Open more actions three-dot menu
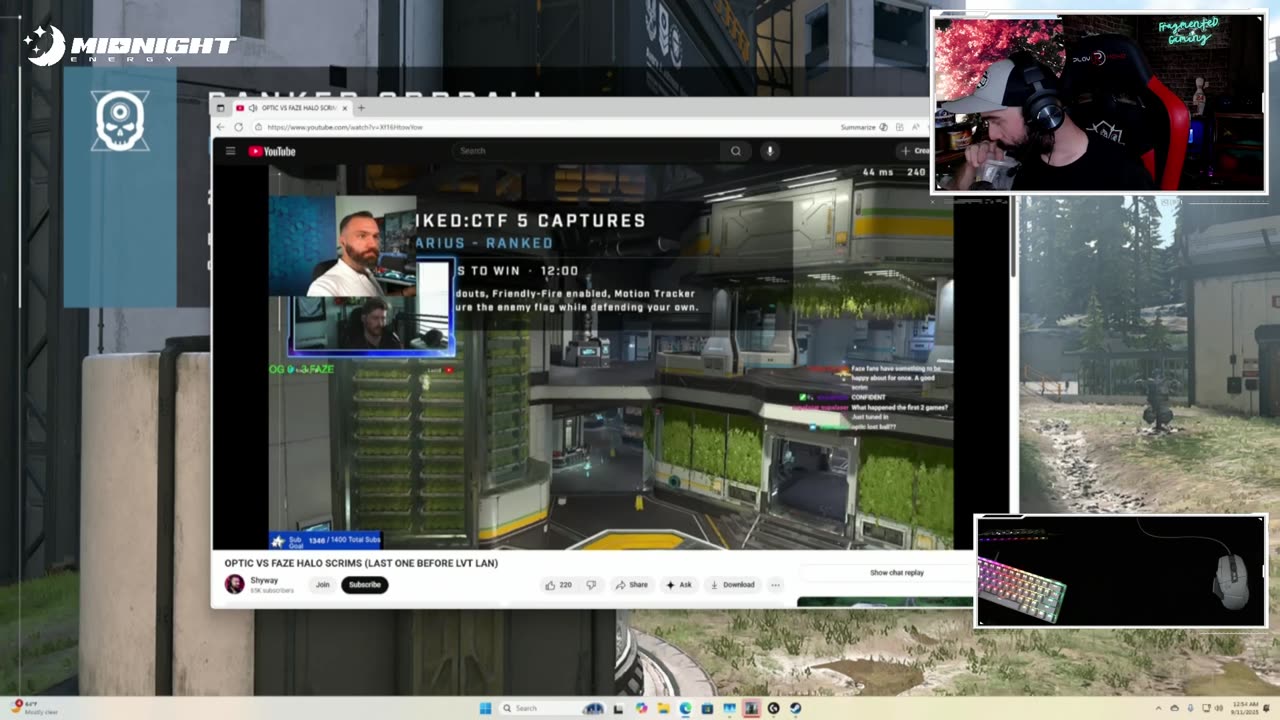Screen dimensions: 1280x720 point(775,585)
